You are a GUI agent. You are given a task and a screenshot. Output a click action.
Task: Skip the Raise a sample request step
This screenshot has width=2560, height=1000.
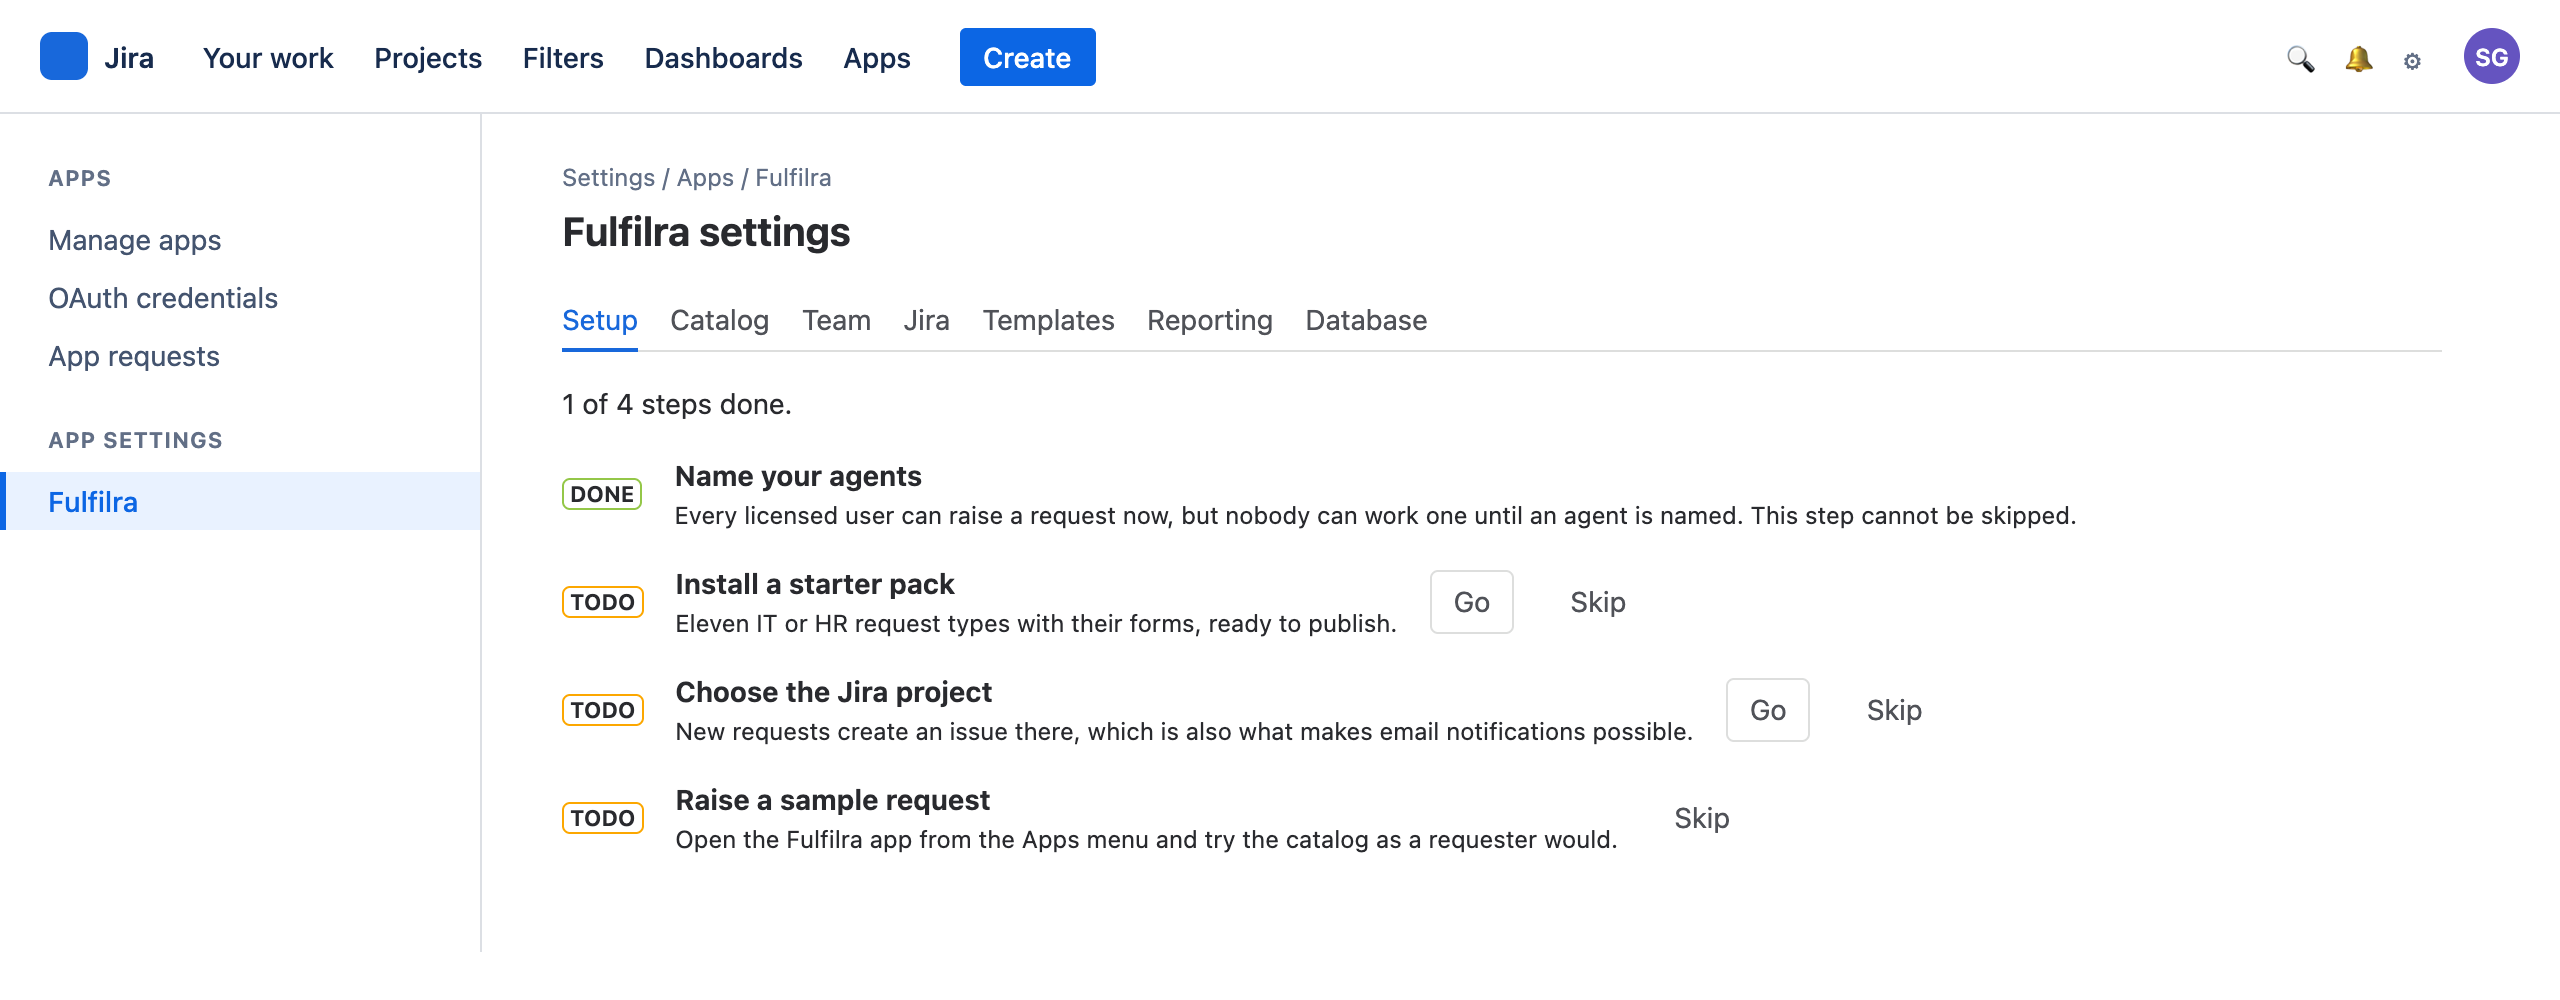pos(1701,818)
